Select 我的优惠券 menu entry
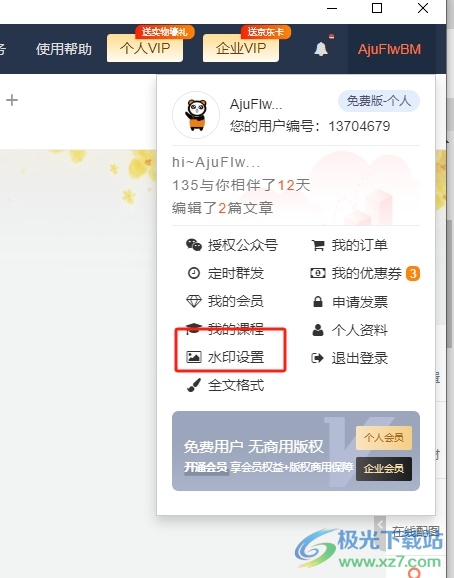 (364, 274)
